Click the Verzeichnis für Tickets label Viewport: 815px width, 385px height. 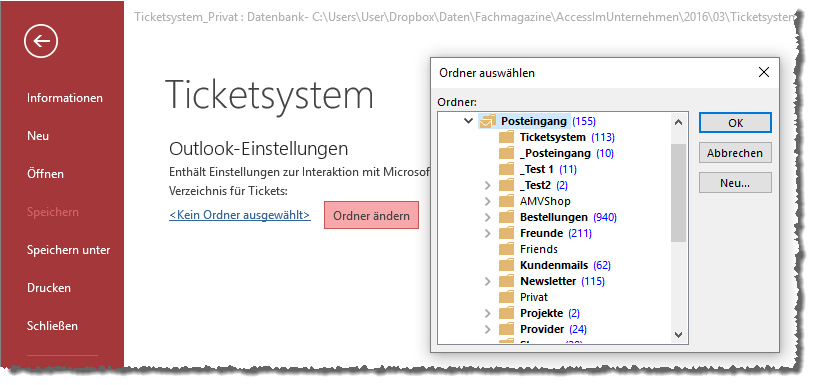point(228,191)
